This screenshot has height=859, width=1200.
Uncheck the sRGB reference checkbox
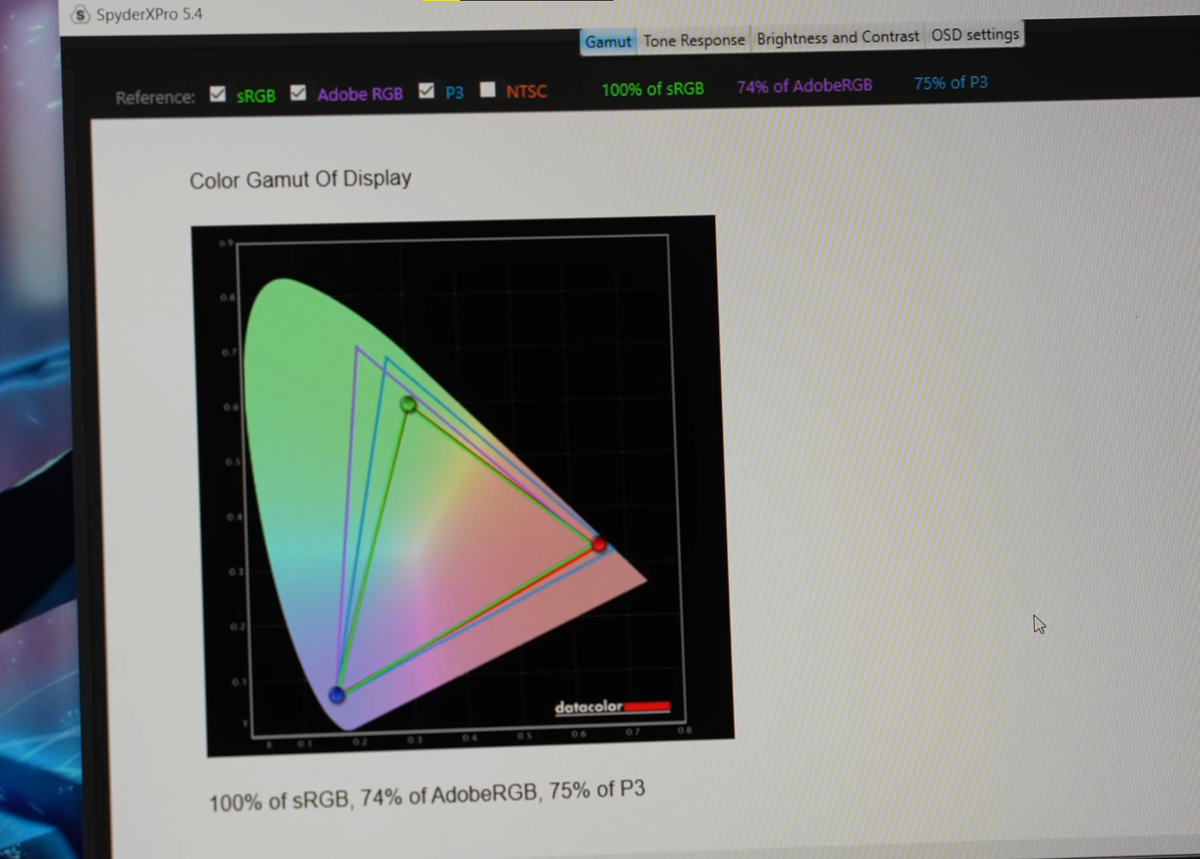(x=218, y=96)
